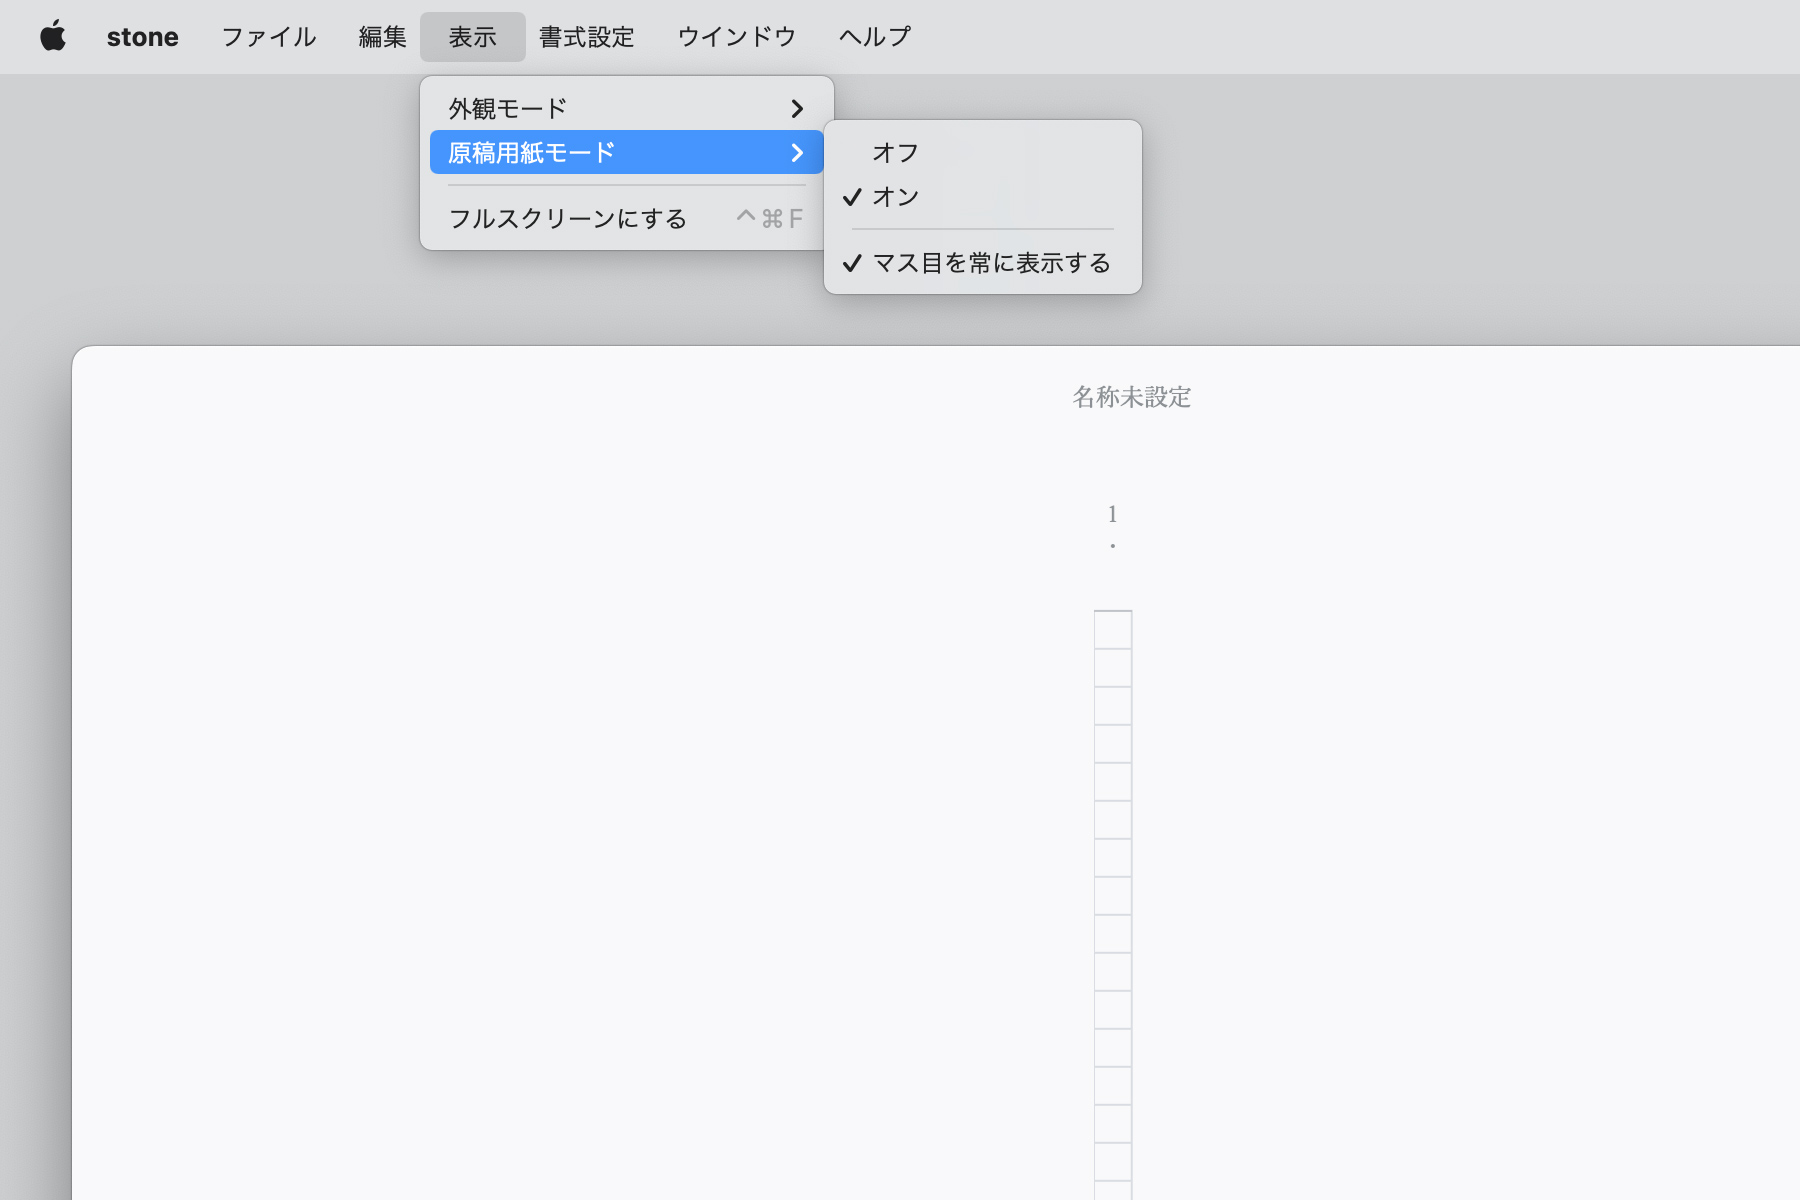The width and height of the screenshot is (1800, 1200).
Task: Click the top cell of manuscript grid
Action: click(x=1112, y=630)
